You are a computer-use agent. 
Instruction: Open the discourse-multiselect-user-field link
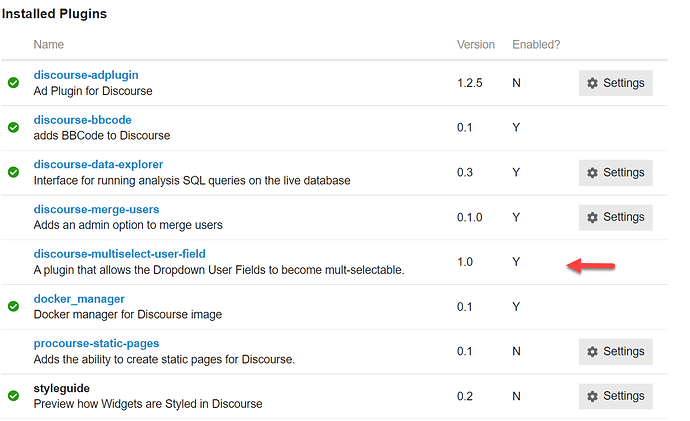(119, 254)
